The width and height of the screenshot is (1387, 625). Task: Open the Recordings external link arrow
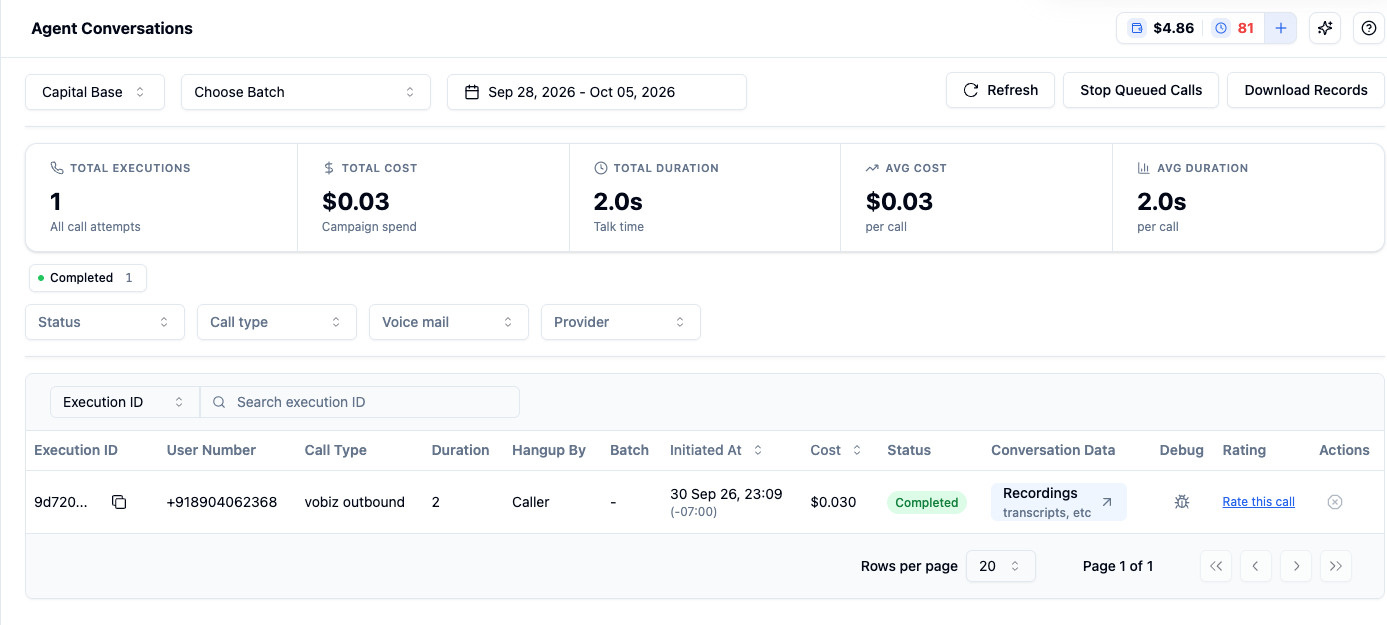[x=1106, y=502]
